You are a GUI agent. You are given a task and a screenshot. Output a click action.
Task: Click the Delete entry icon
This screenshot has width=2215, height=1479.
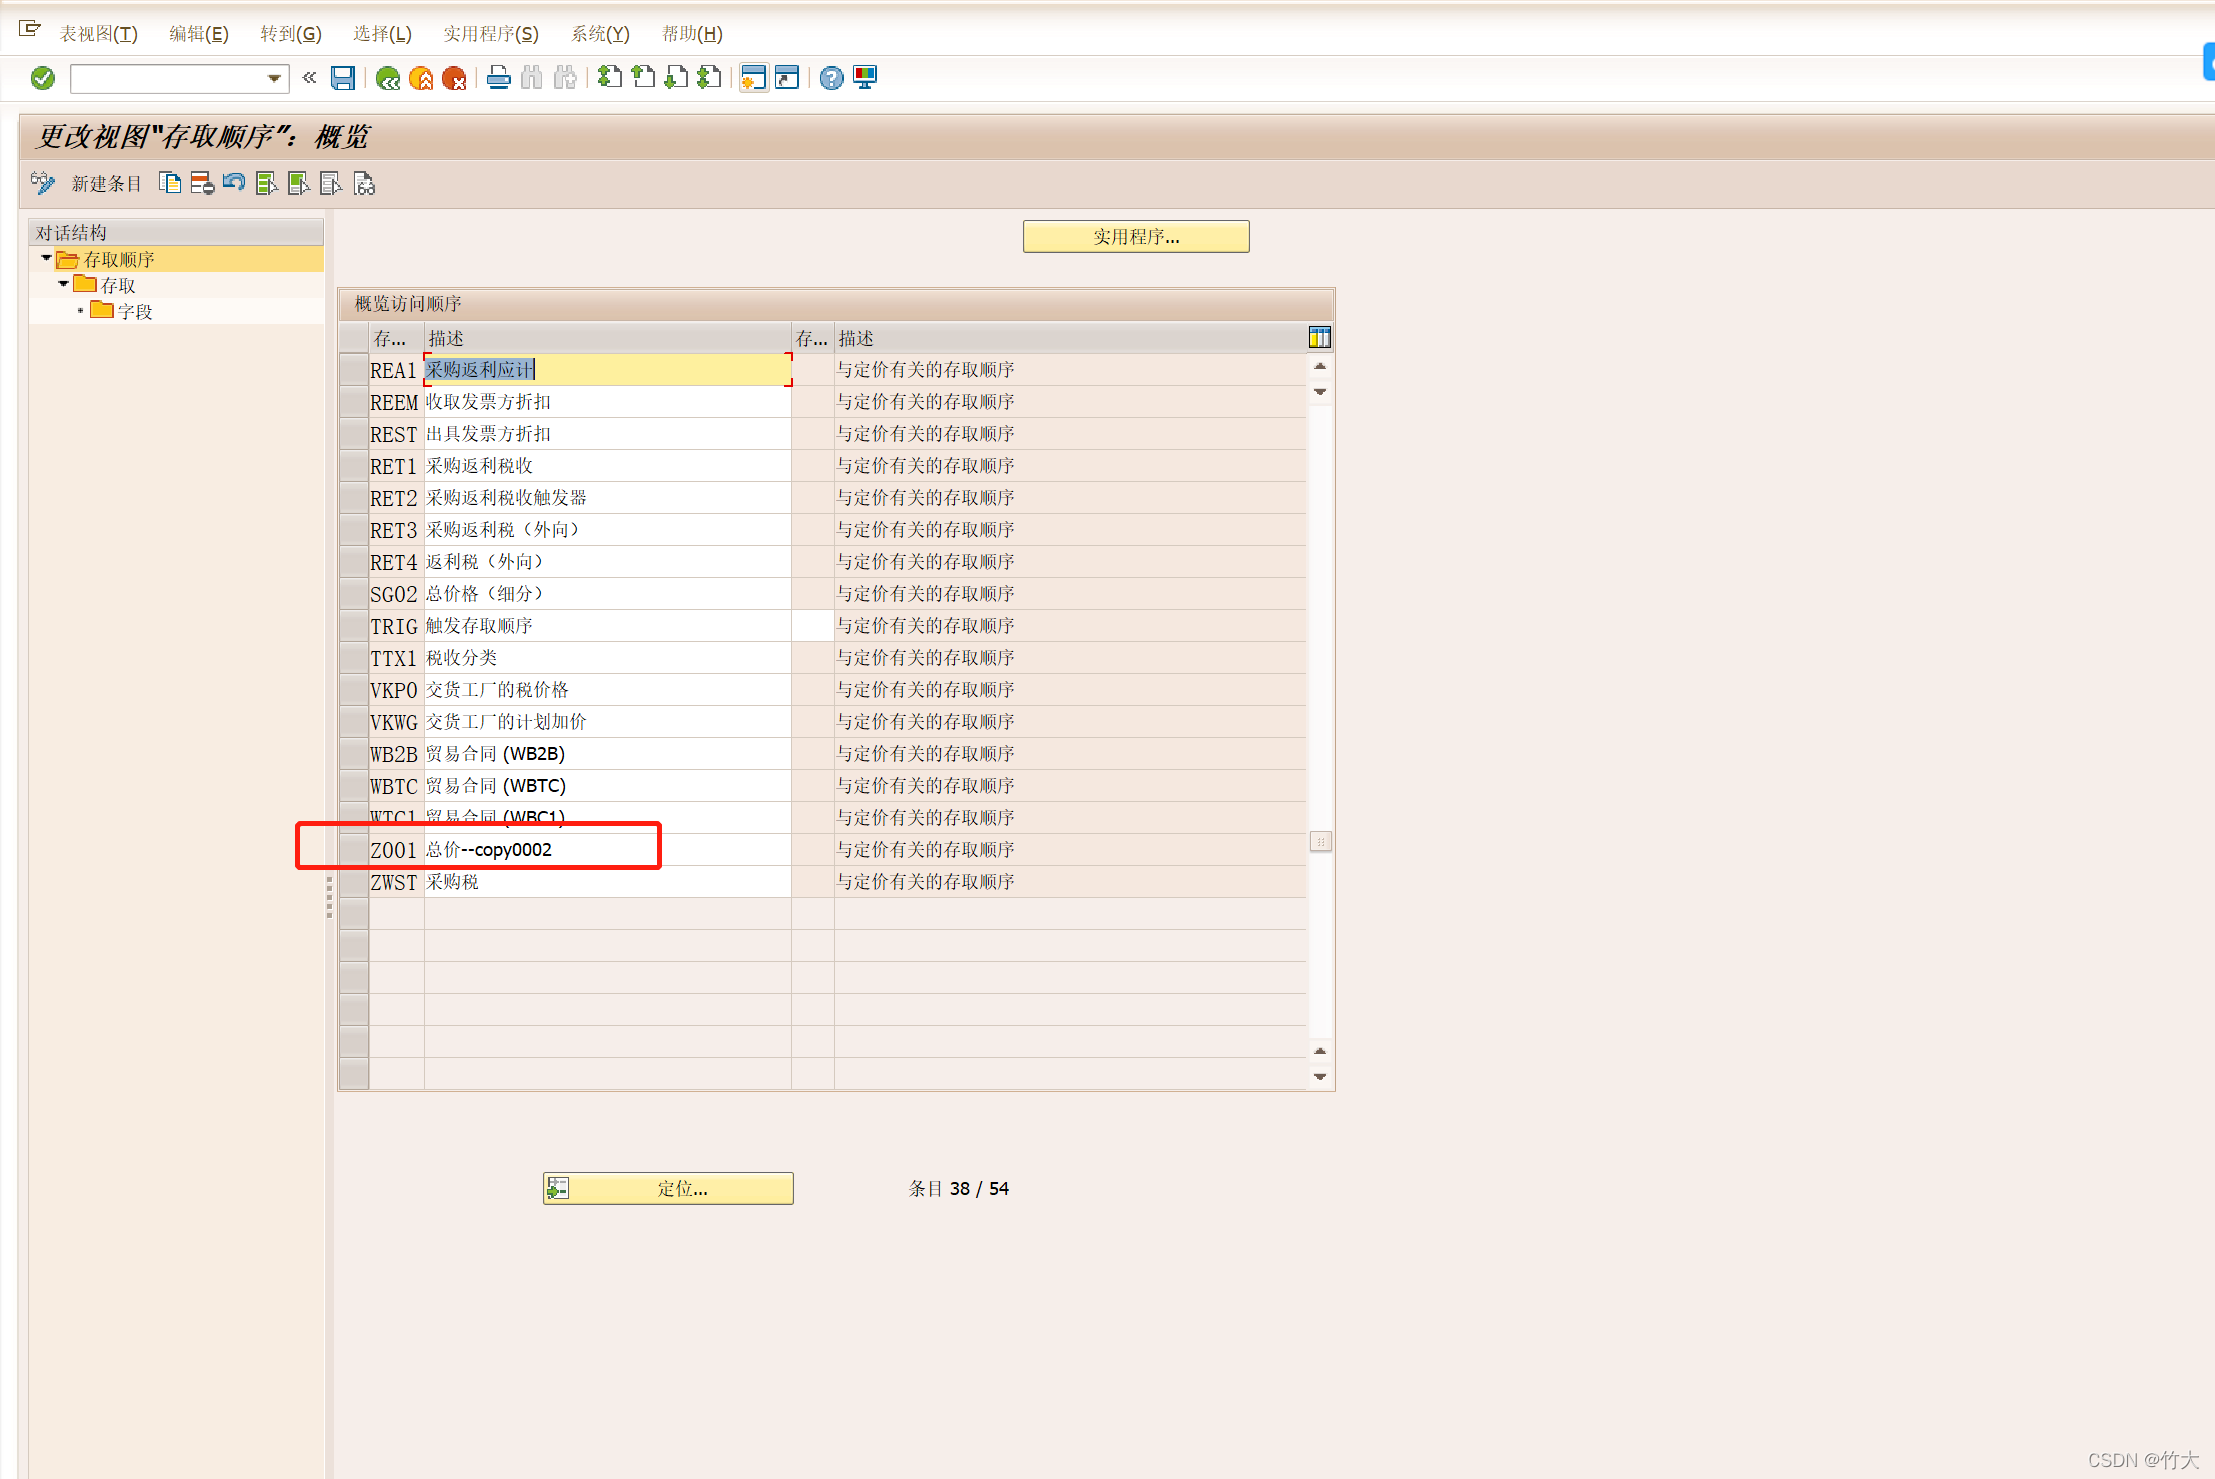pyautogui.click(x=202, y=183)
